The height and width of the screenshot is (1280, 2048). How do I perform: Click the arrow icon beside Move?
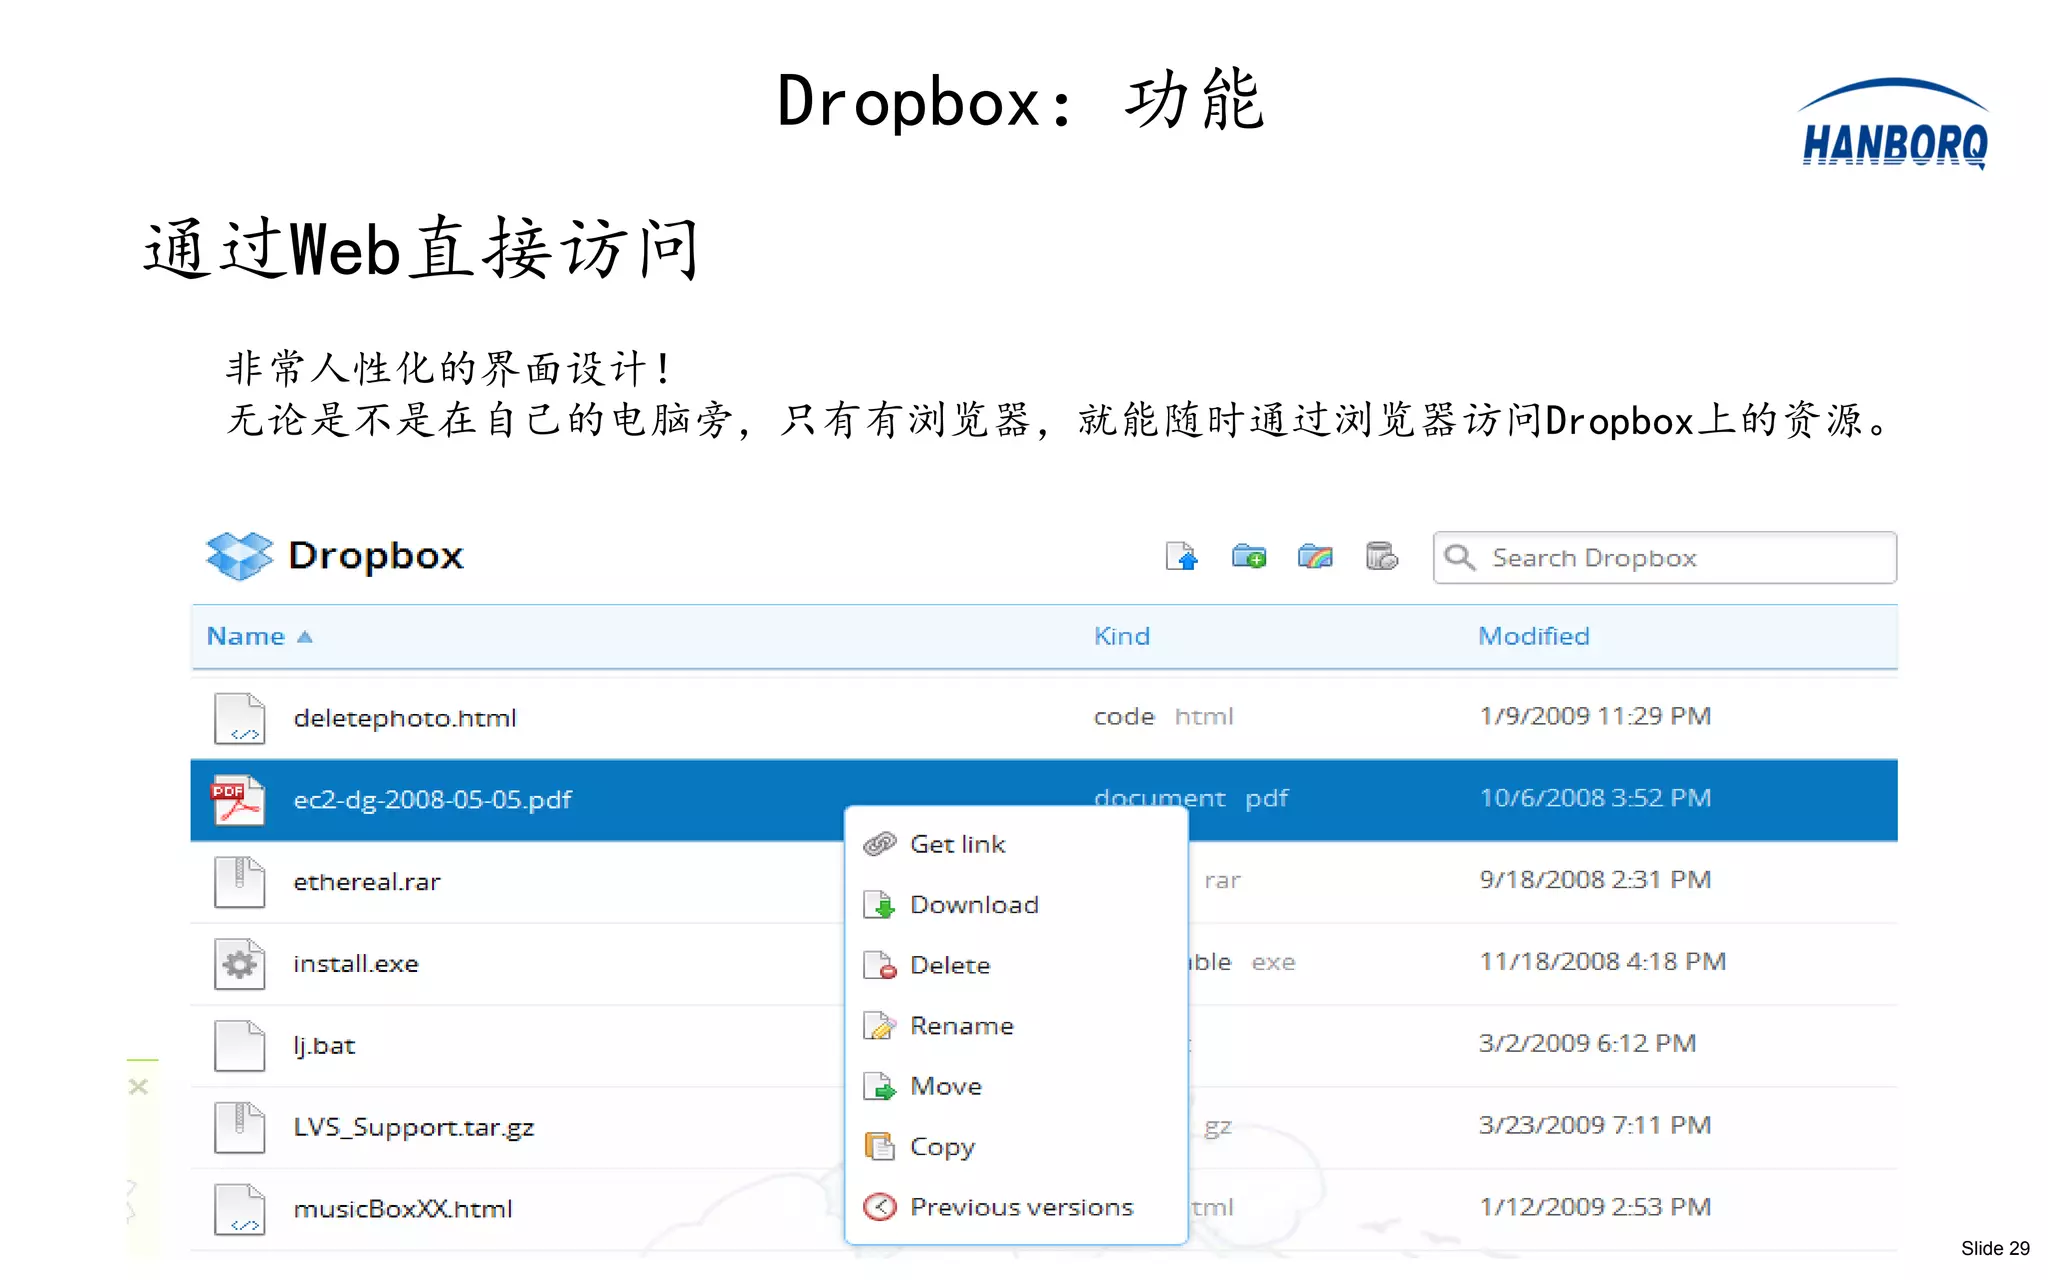[x=880, y=1086]
